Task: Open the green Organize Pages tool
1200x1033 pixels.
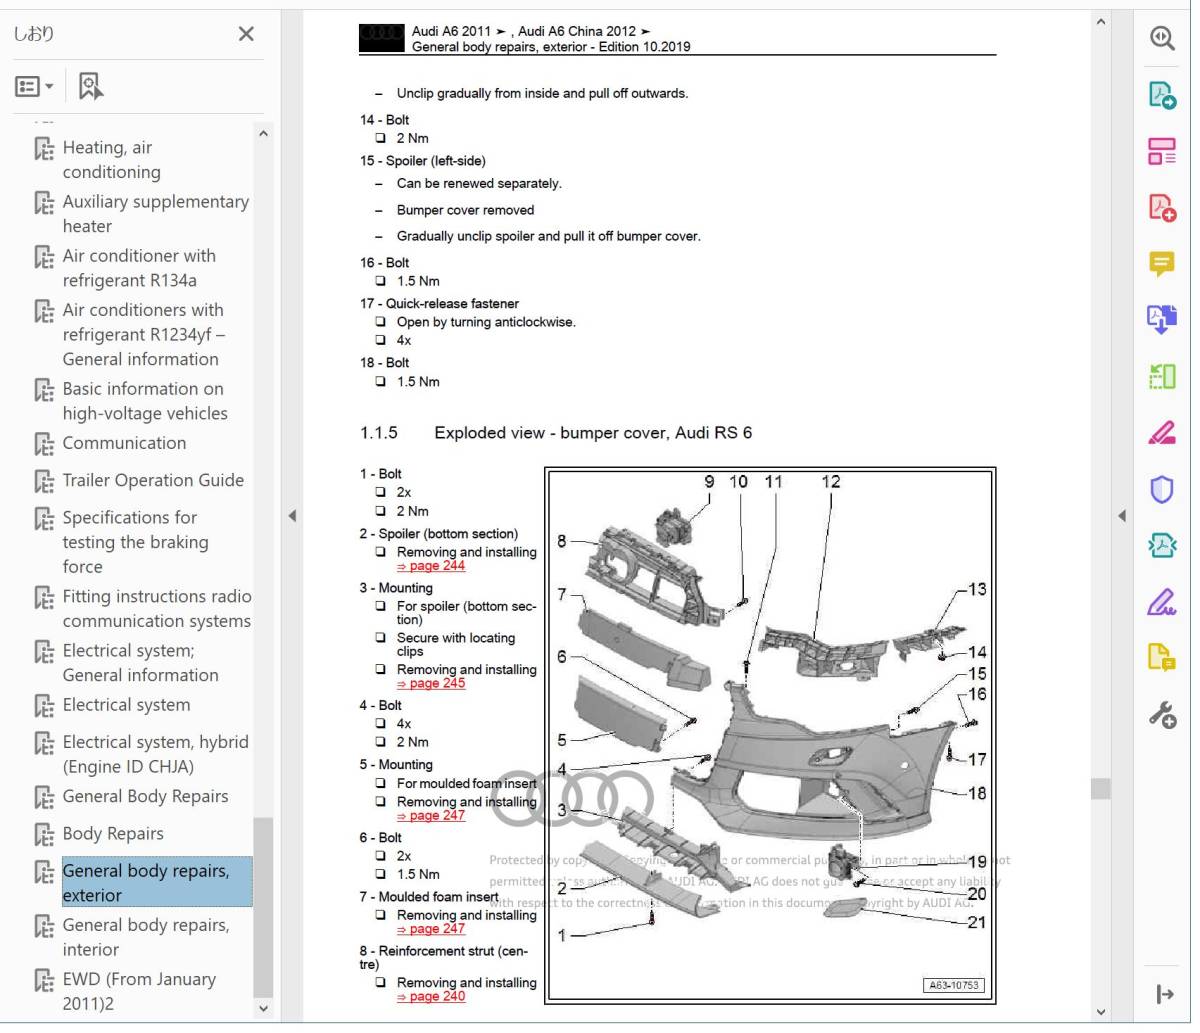Action: click(x=1161, y=377)
